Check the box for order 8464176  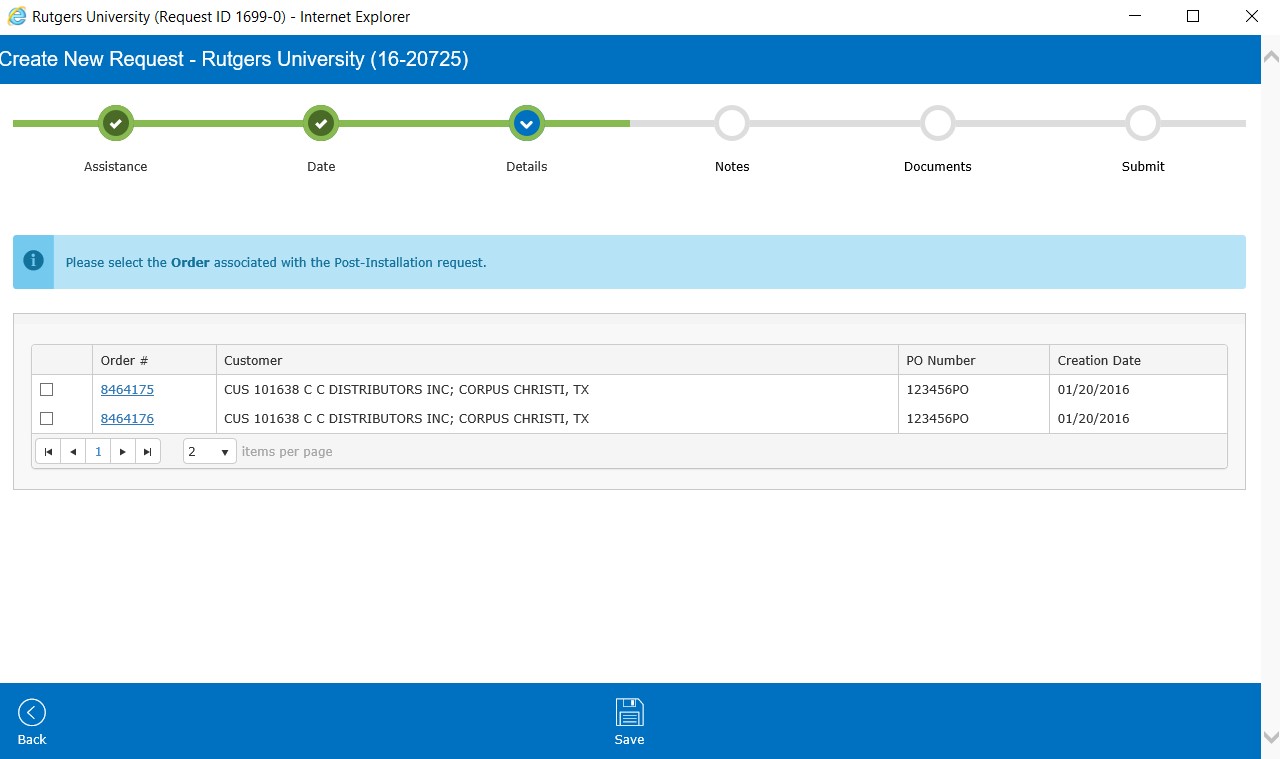(46, 419)
